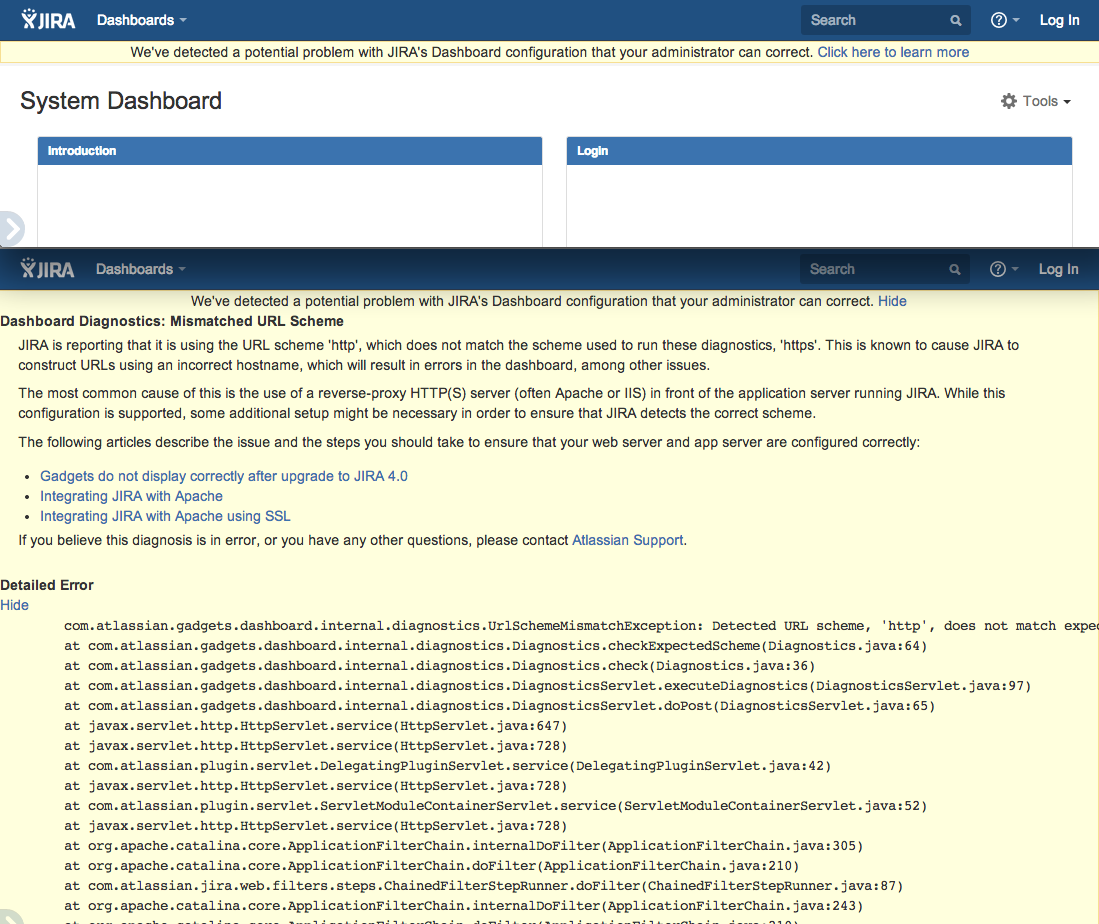Image resolution: width=1099 pixels, height=924 pixels.
Task: Click the magnifier icon in the lower search box
Action: [955, 269]
